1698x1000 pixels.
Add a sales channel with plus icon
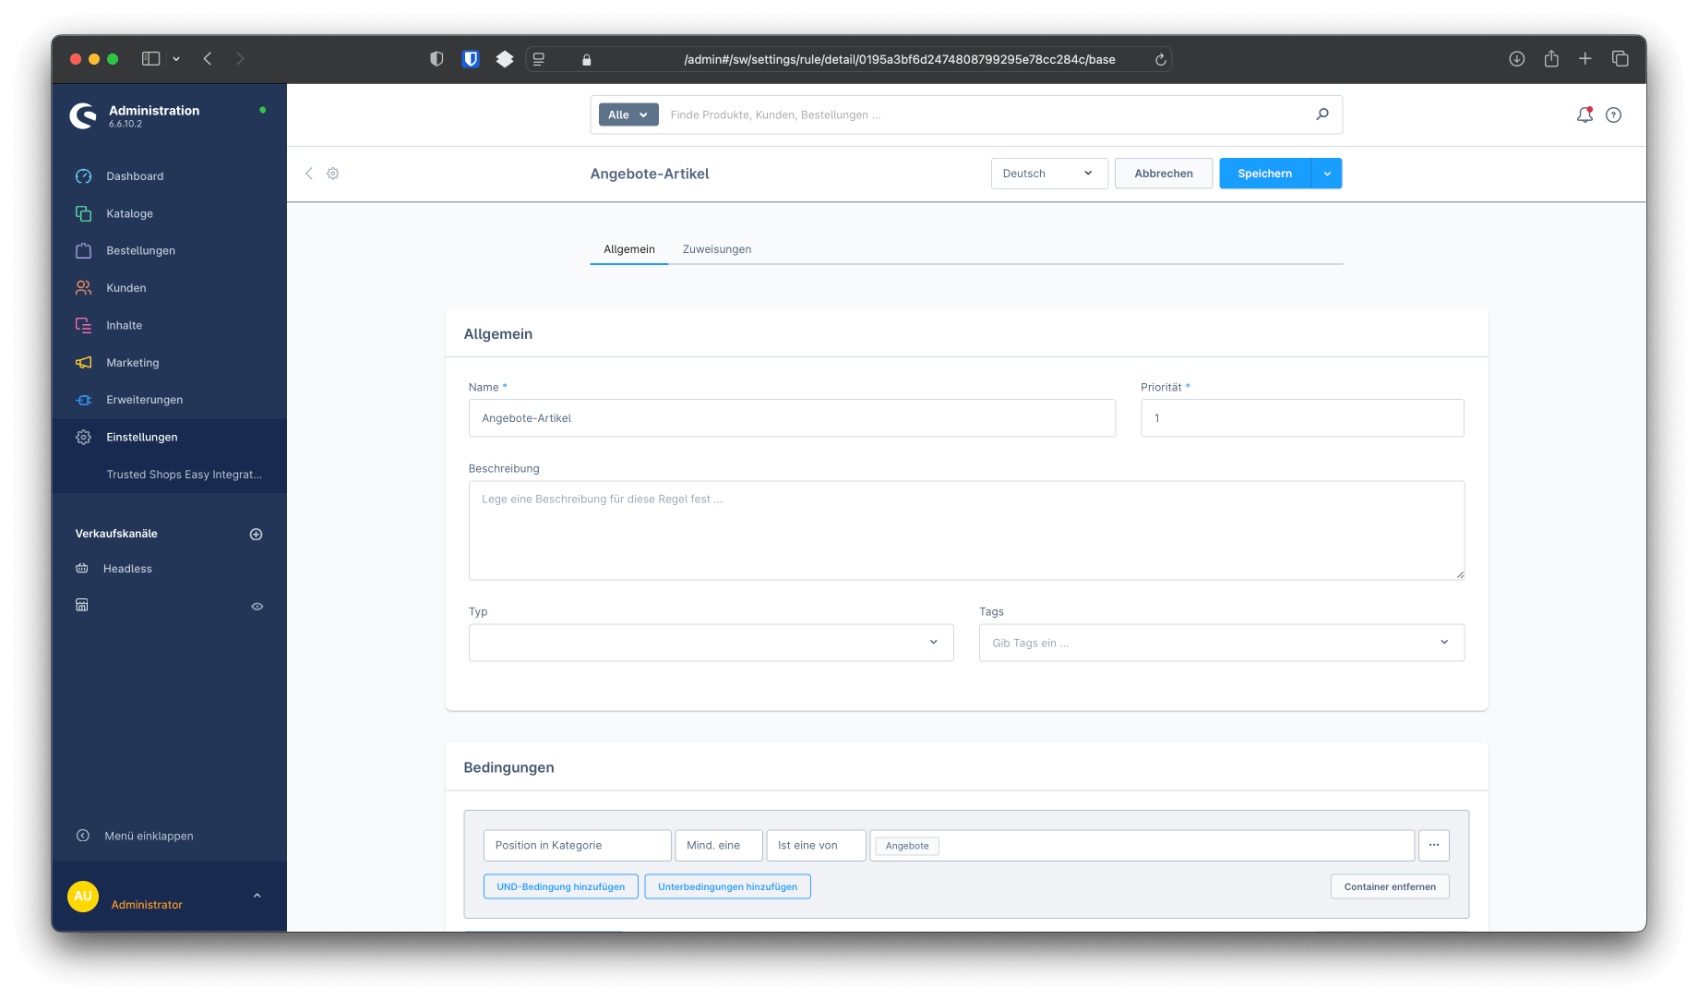[256, 534]
